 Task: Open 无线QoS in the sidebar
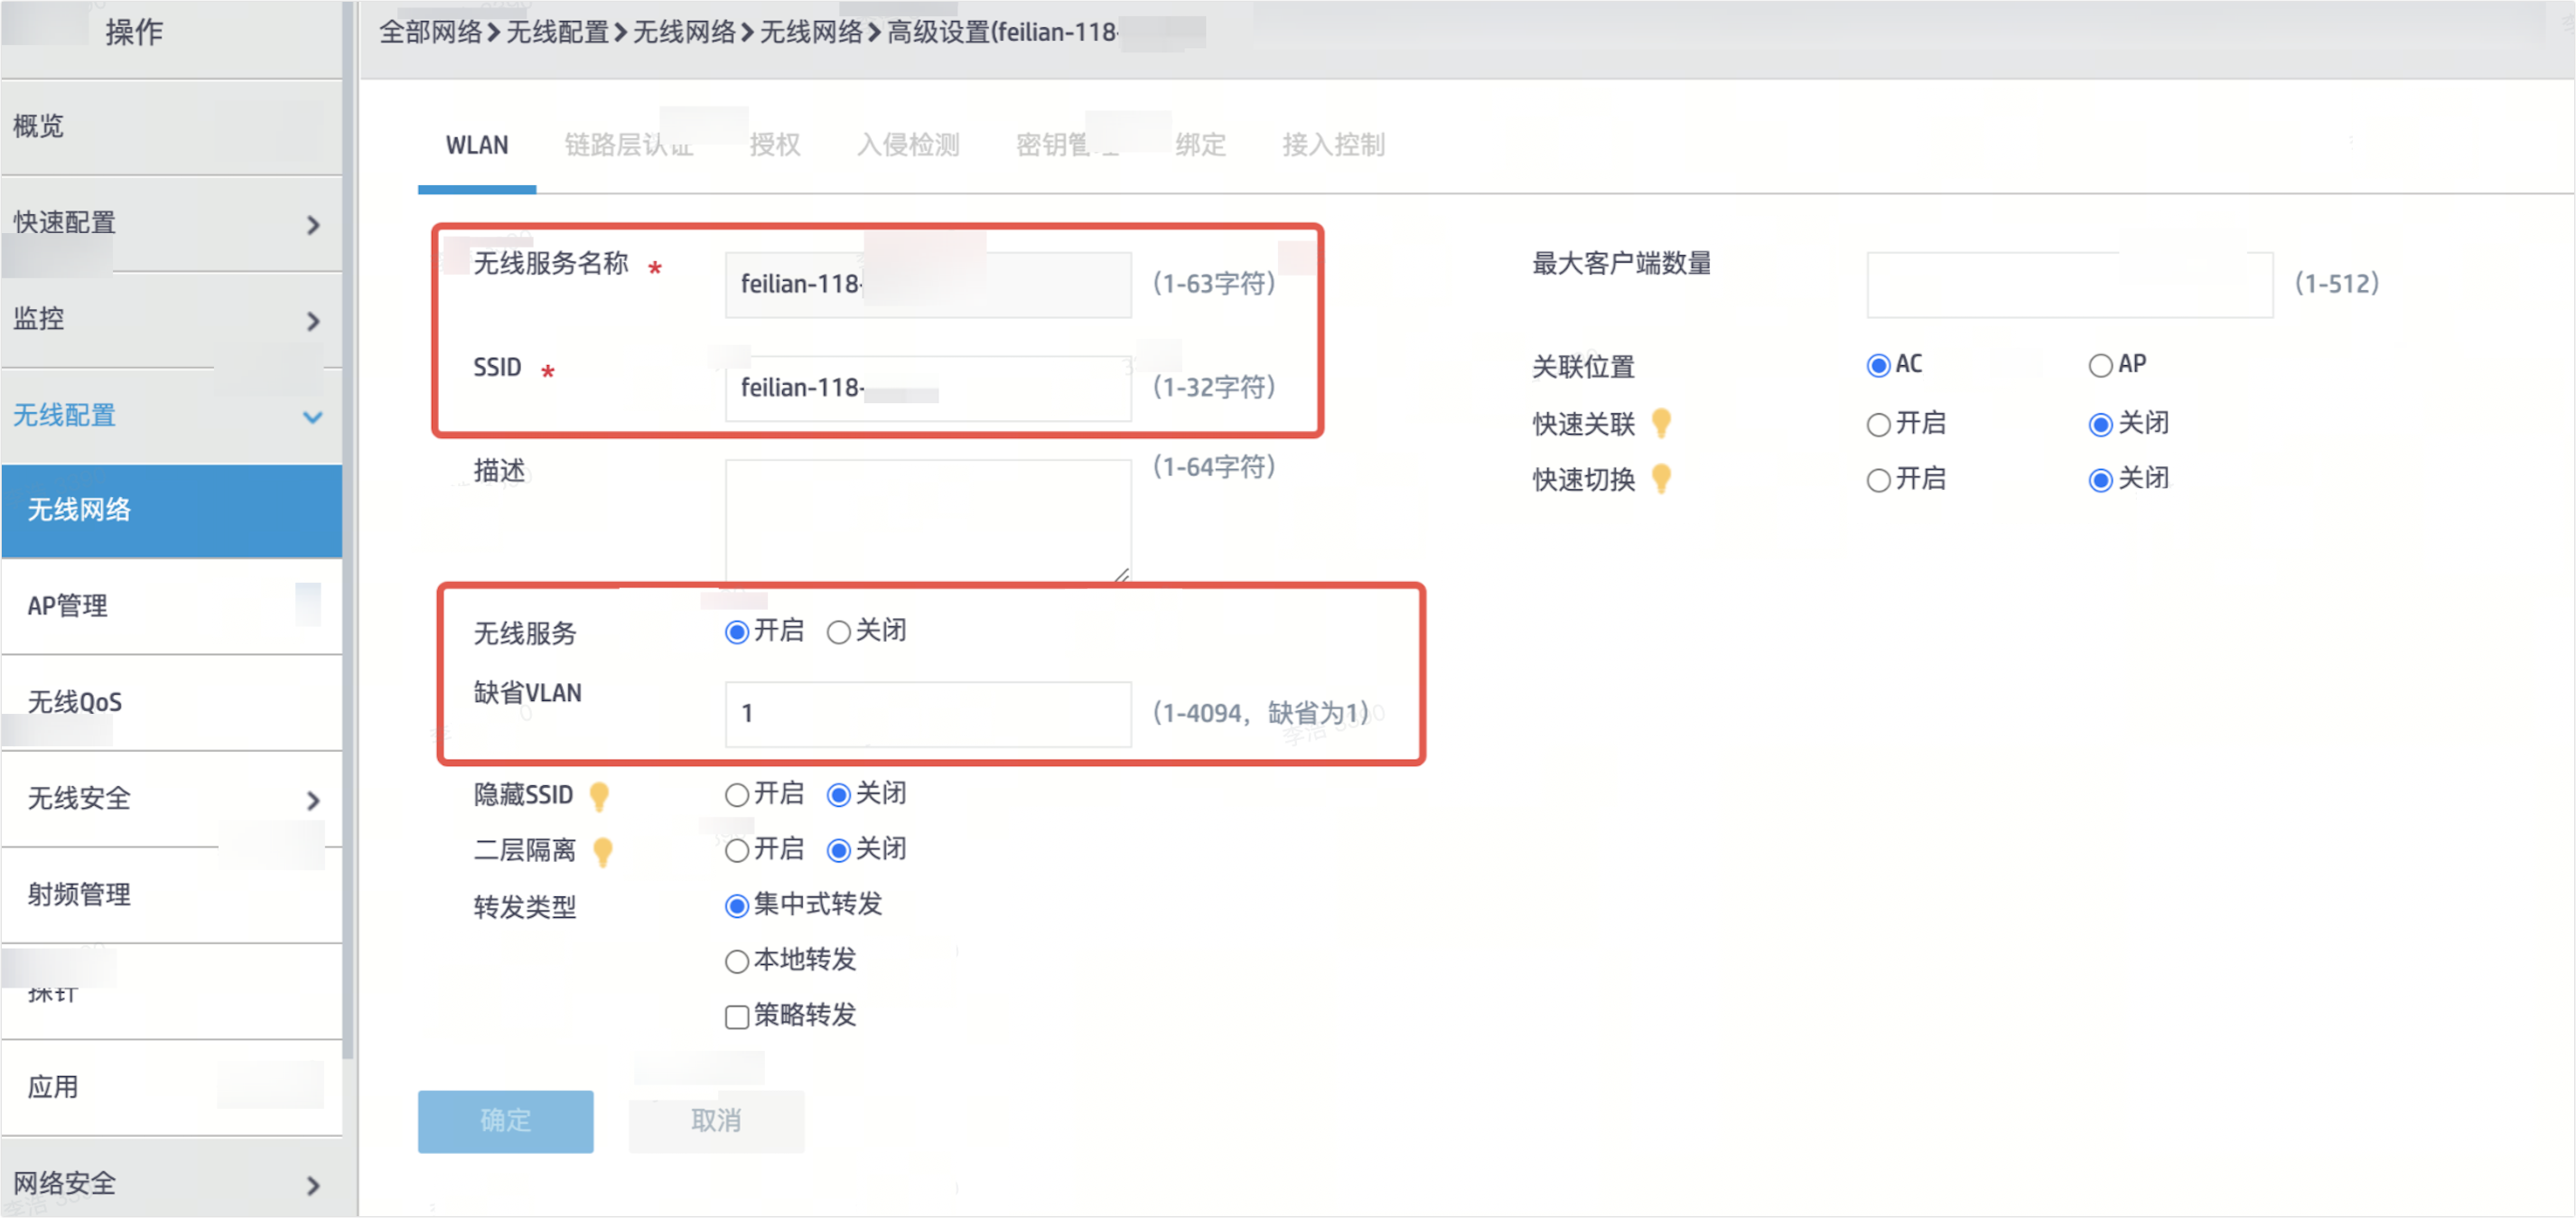tap(171, 703)
